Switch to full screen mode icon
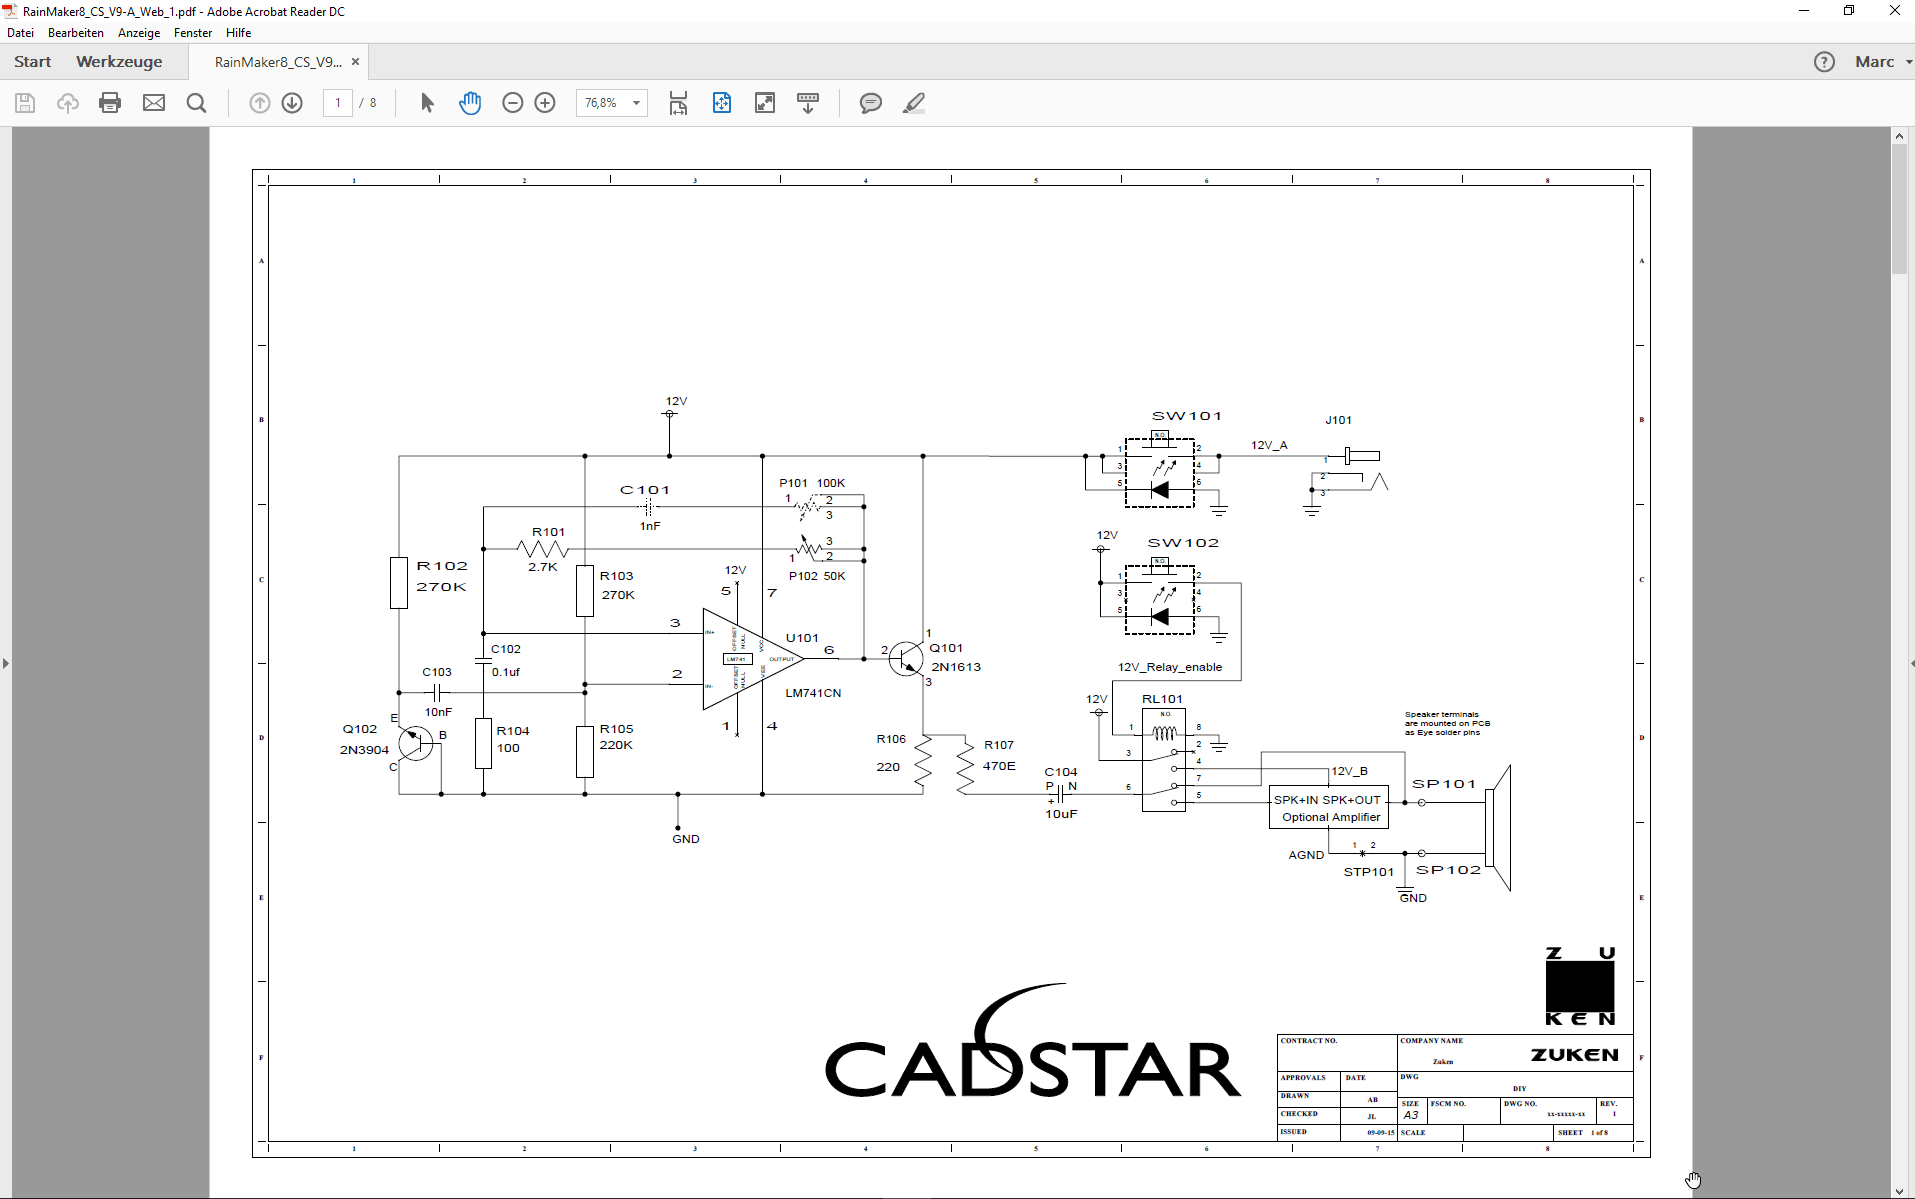The height and width of the screenshot is (1199, 1915). (765, 103)
